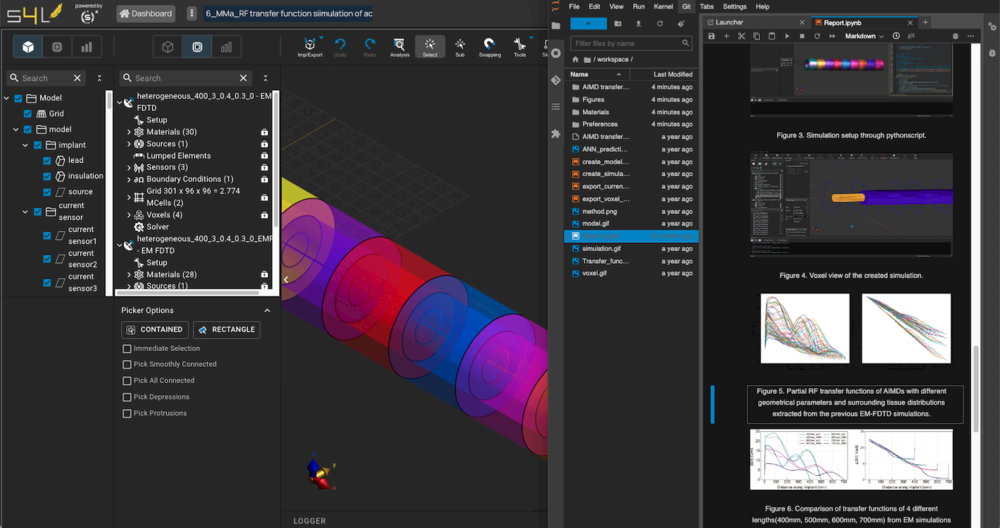The height and width of the screenshot is (528, 1000).
Task: Expand the Materials (30) tree node
Action: tap(129, 132)
